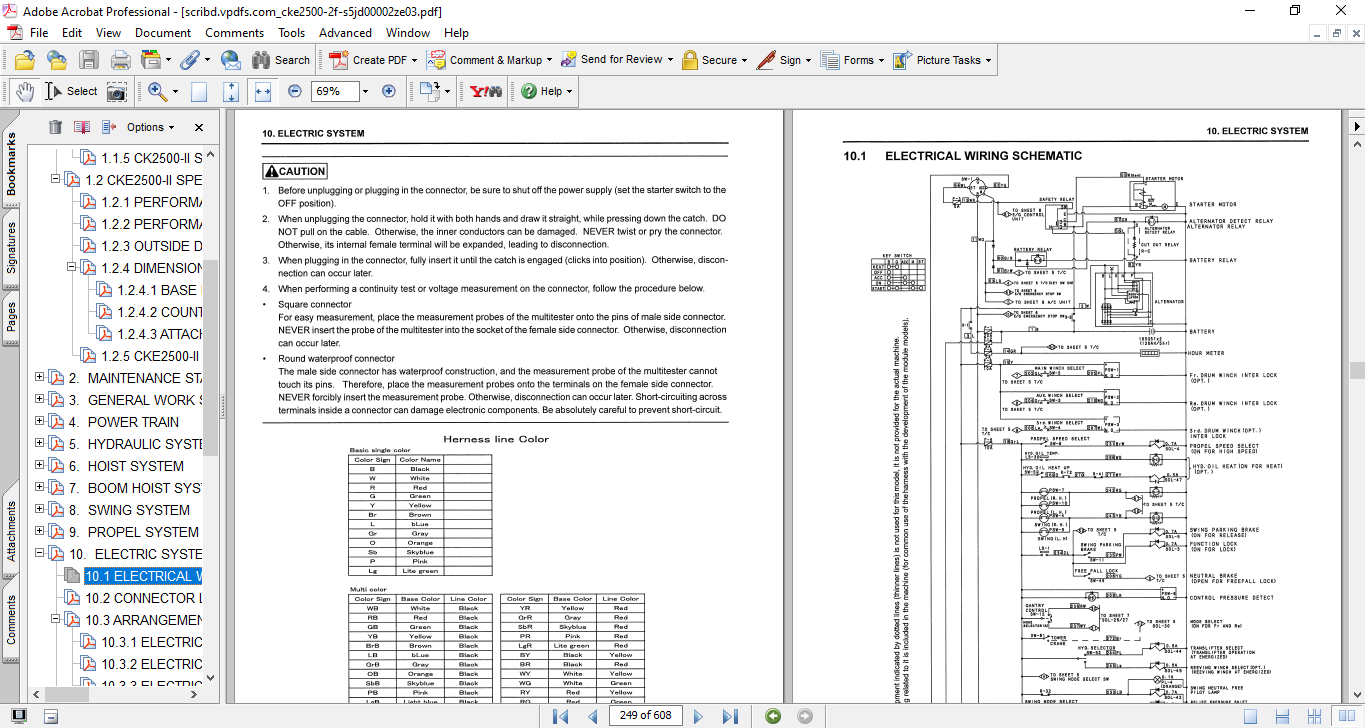Click the Zoom Out minus button
The width and height of the screenshot is (1365, 728).
[294, 91]
